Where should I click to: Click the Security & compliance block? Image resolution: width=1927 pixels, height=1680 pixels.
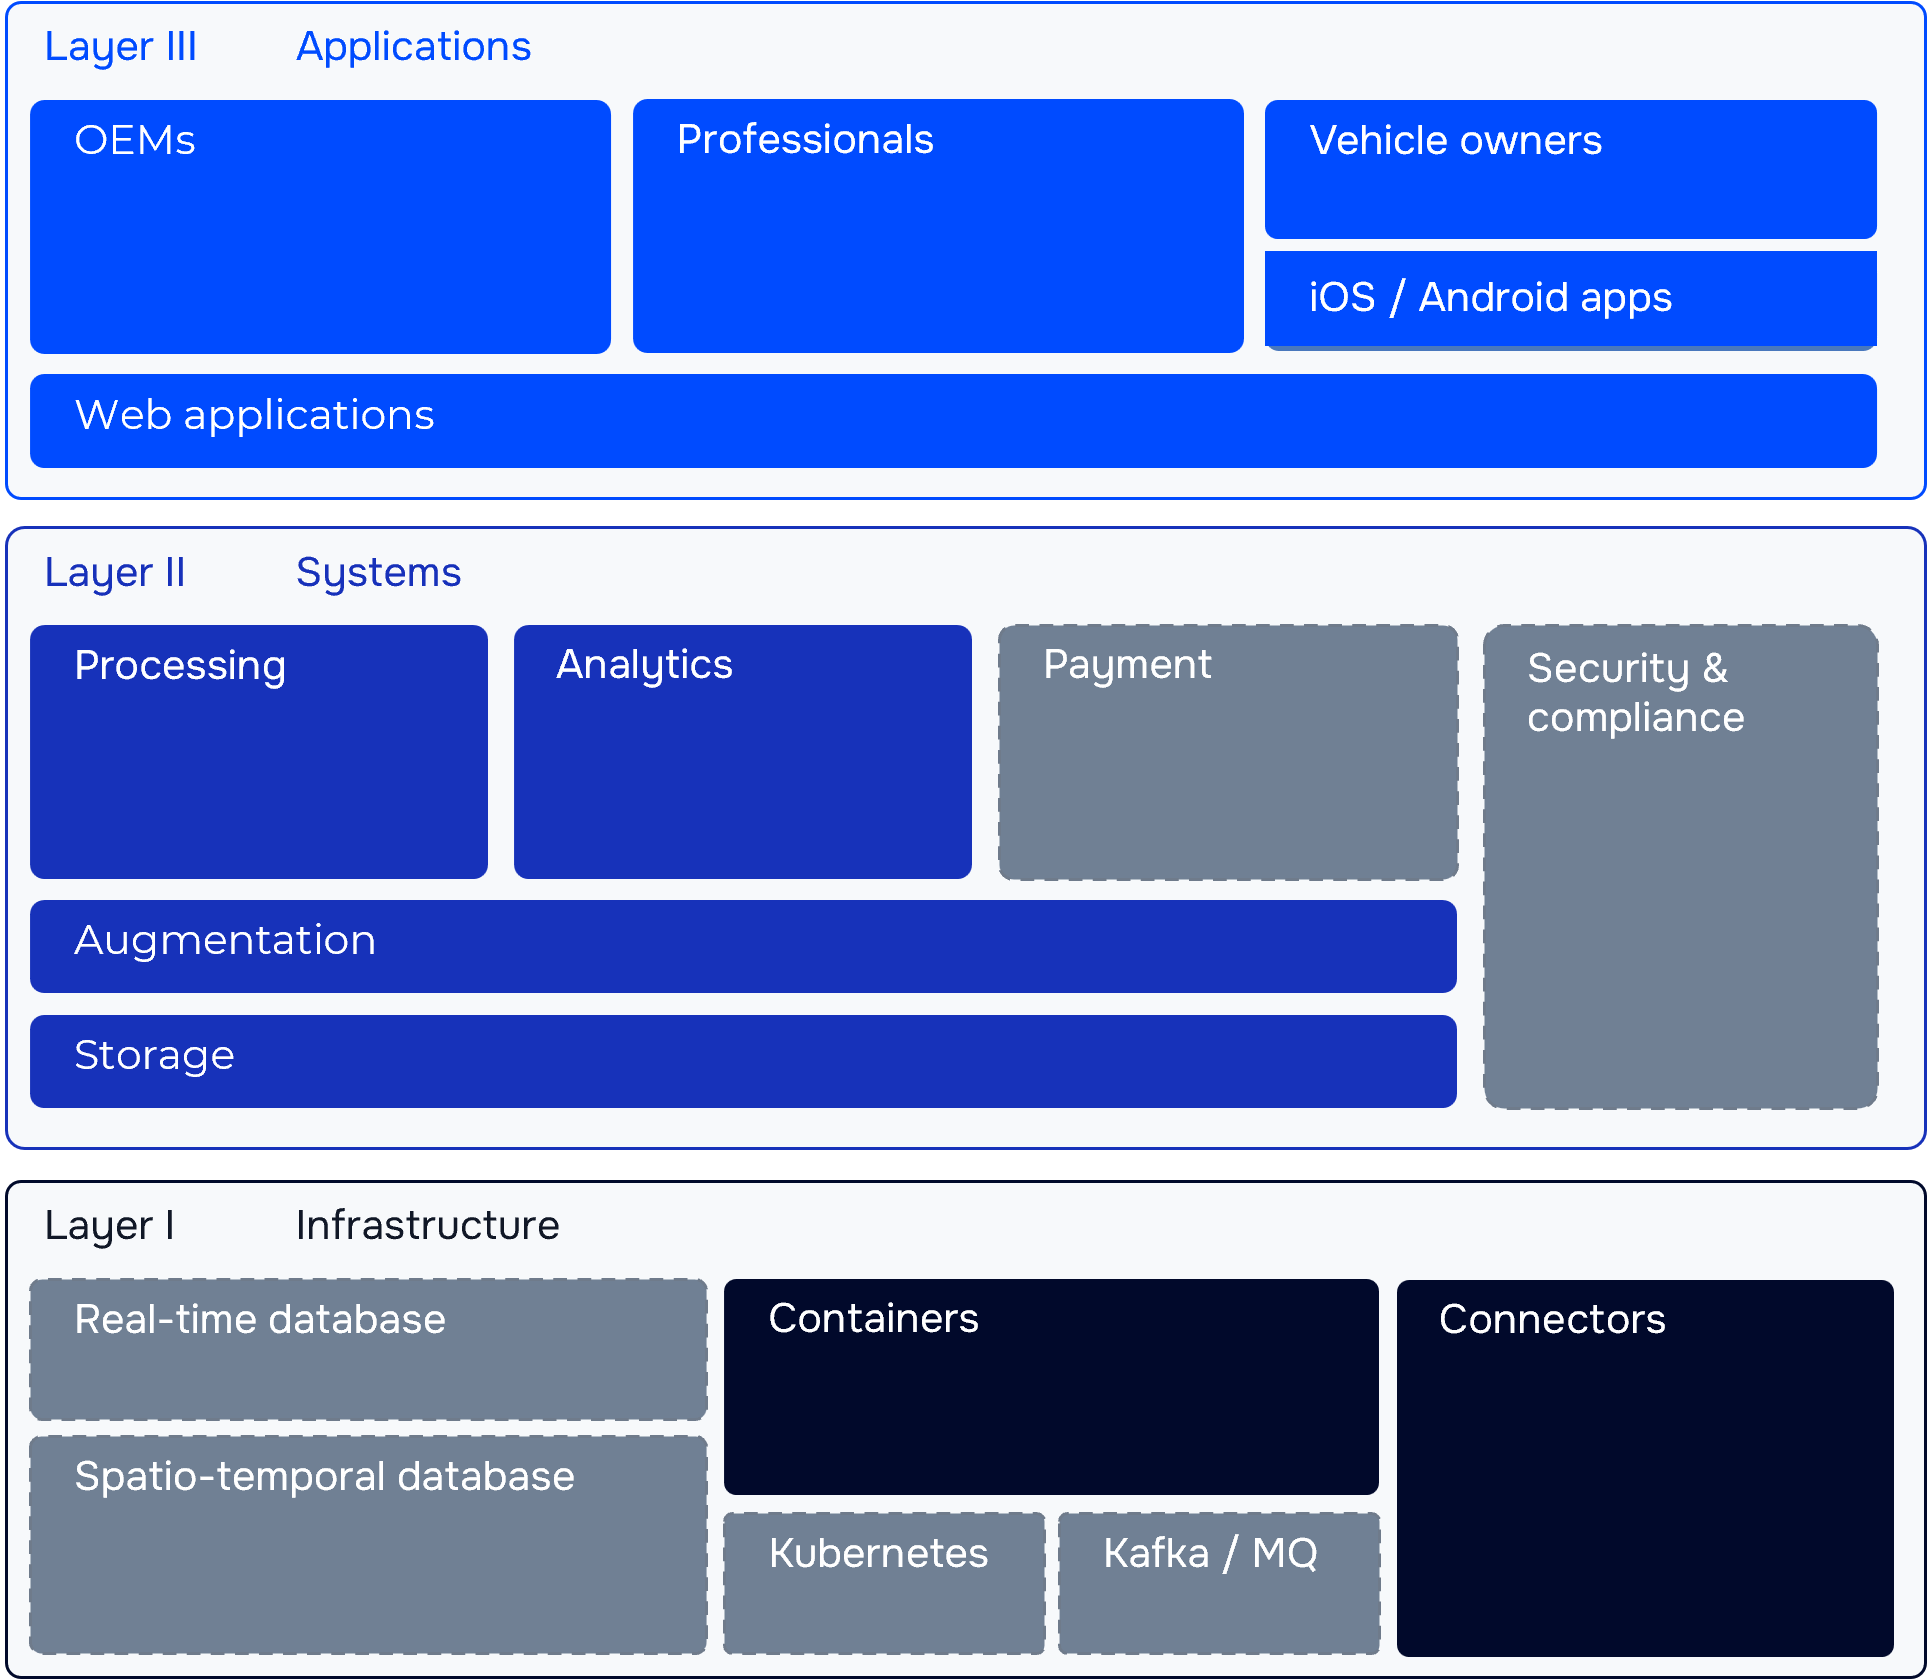tap(1679, 866)
